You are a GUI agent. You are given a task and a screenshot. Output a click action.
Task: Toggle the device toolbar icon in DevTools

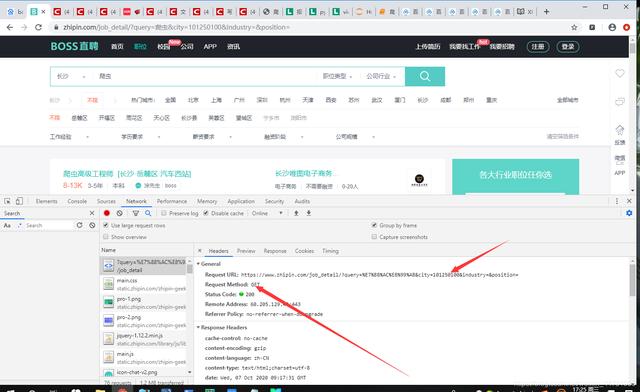19,201
